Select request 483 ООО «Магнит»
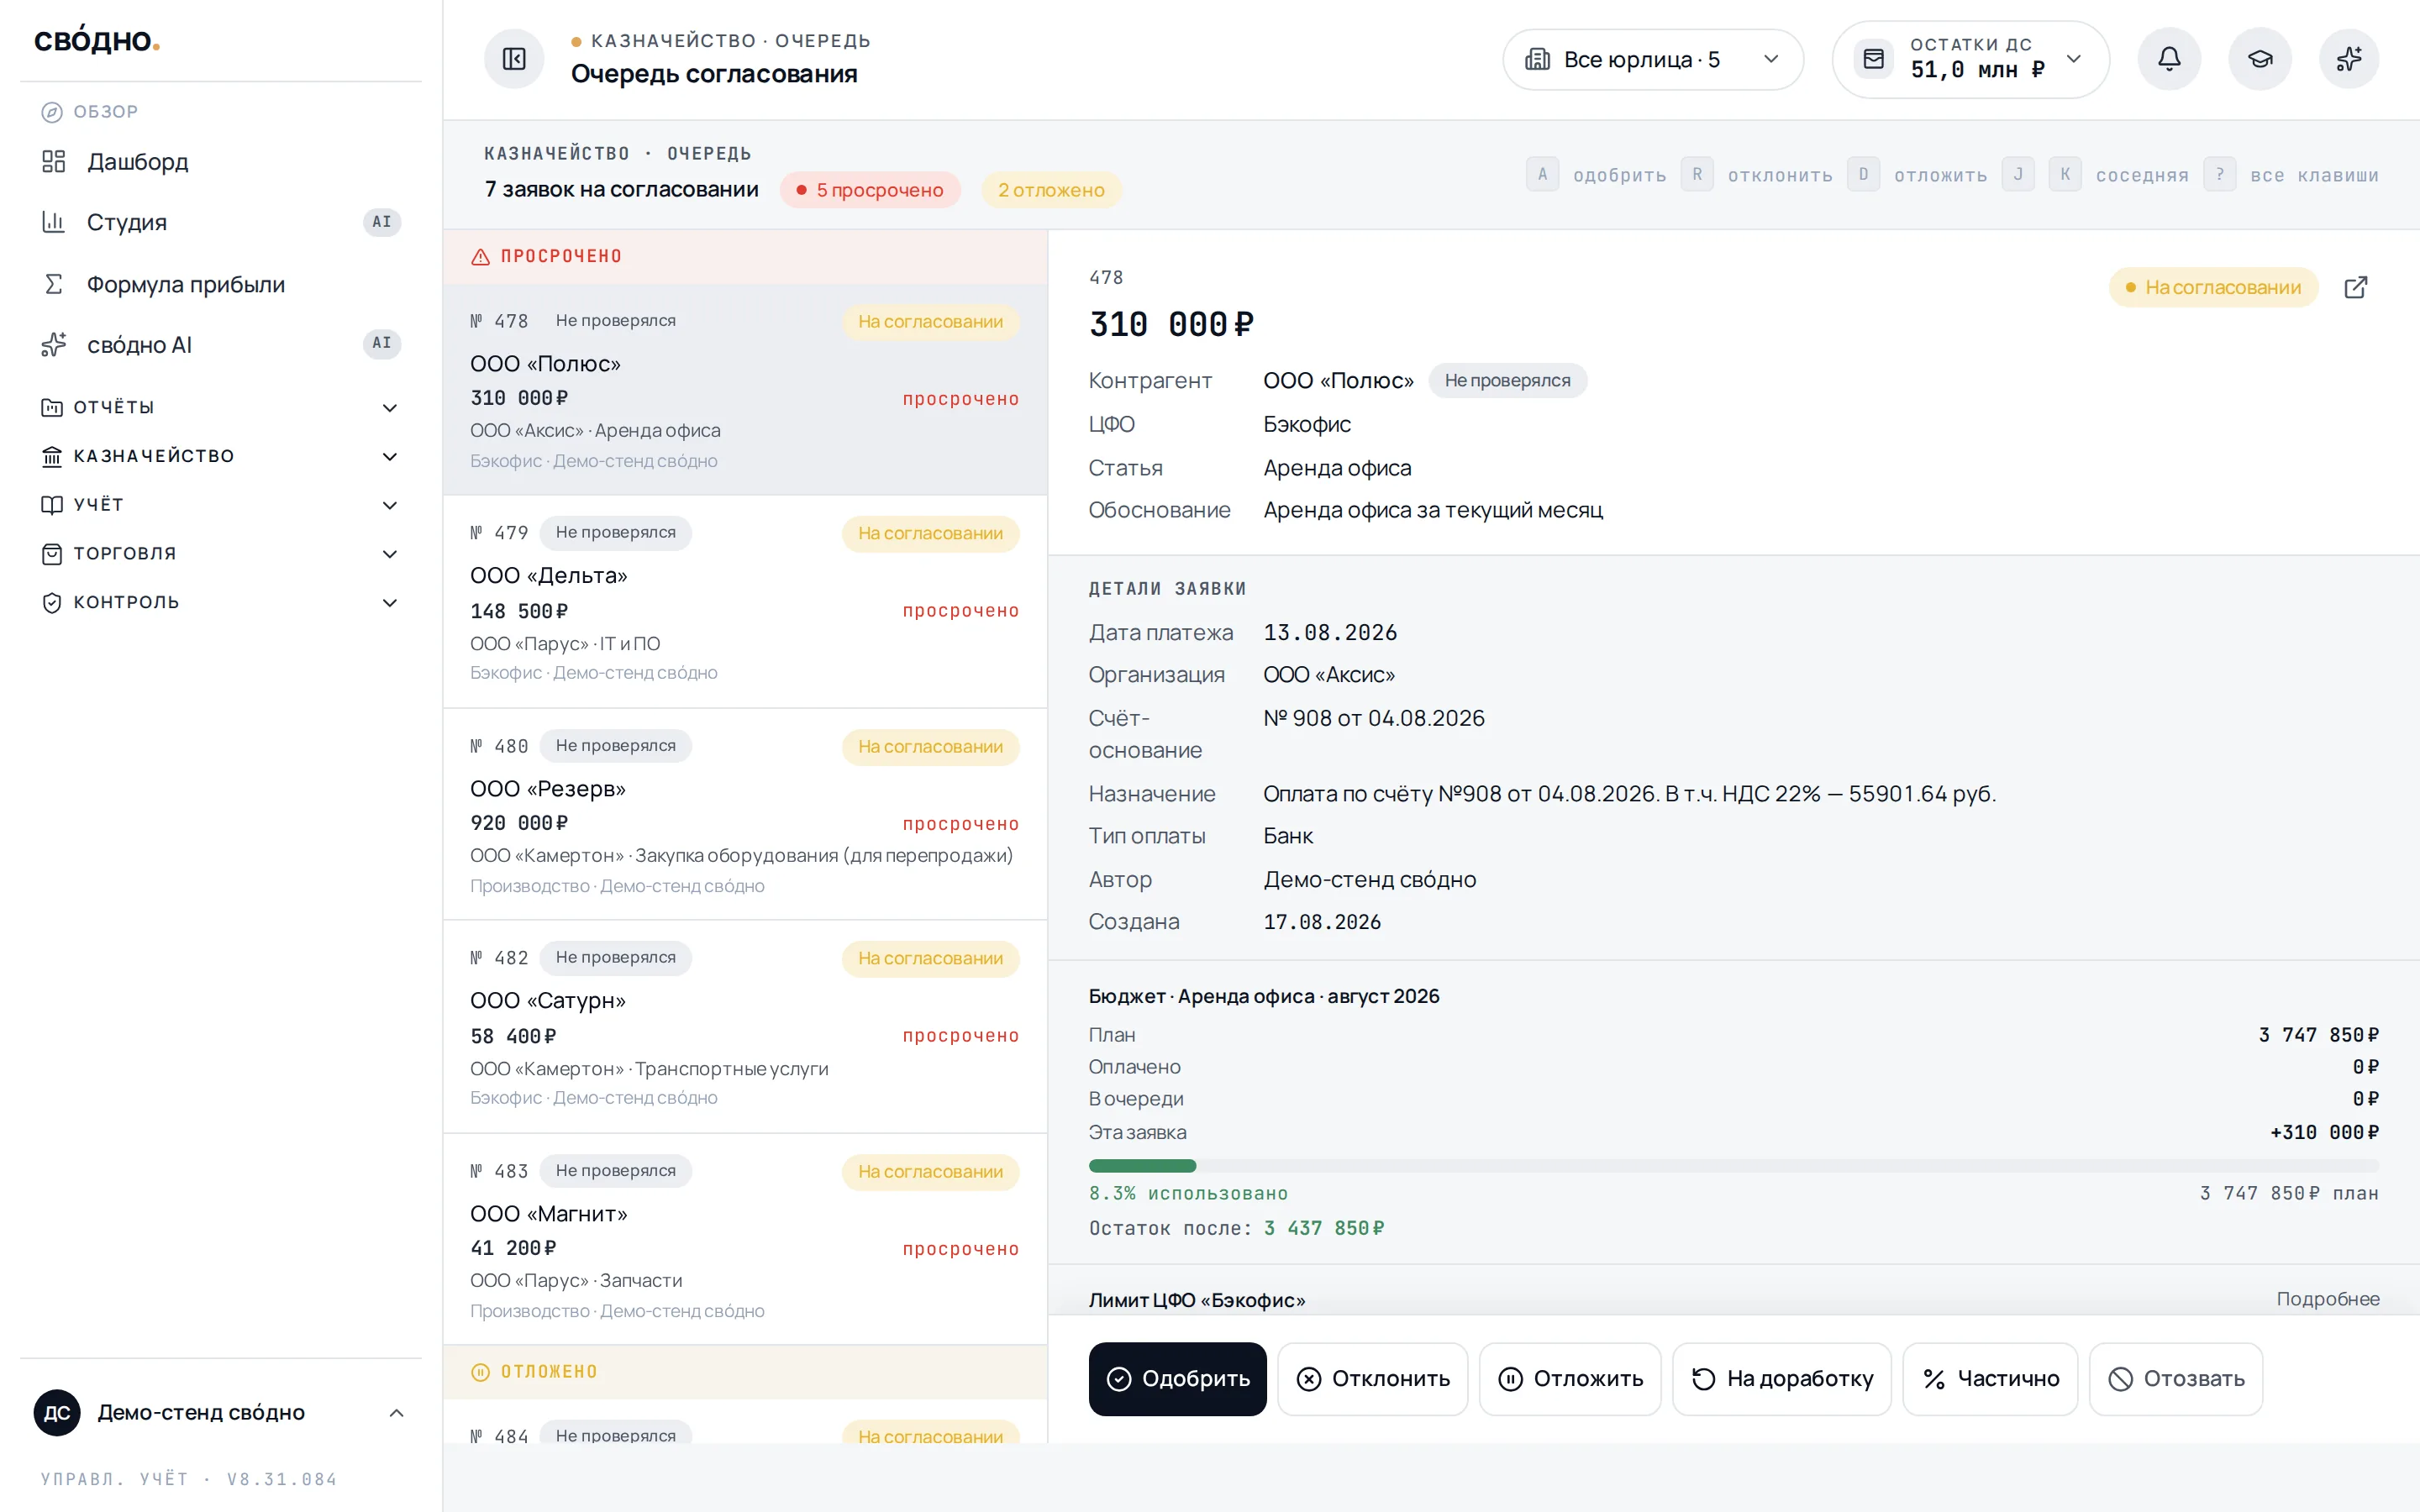 (745, 1240)
